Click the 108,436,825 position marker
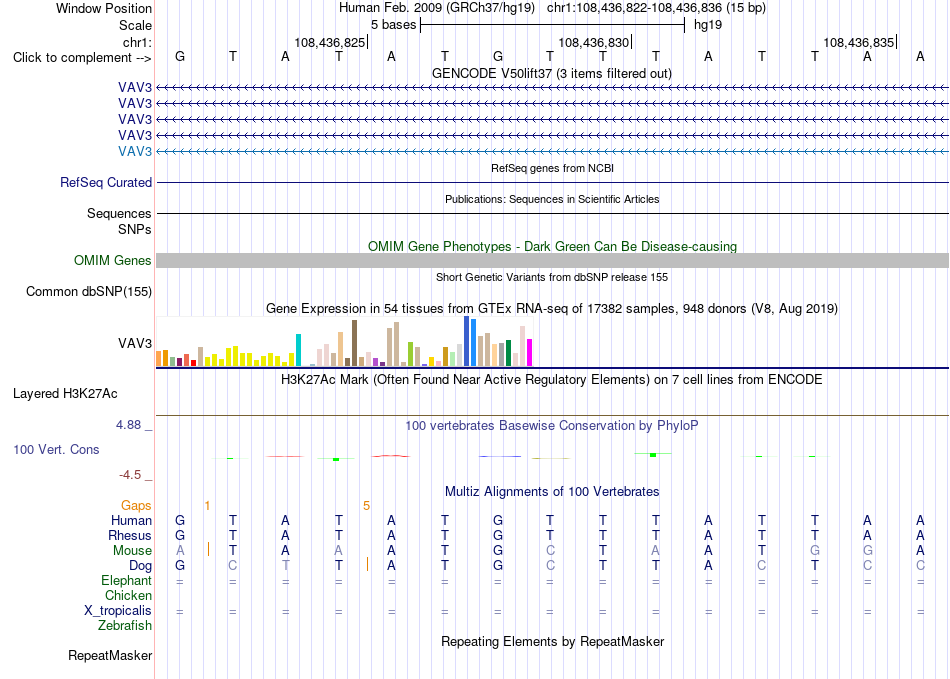This screenshot has height=679, width=950. pos(330,42)
